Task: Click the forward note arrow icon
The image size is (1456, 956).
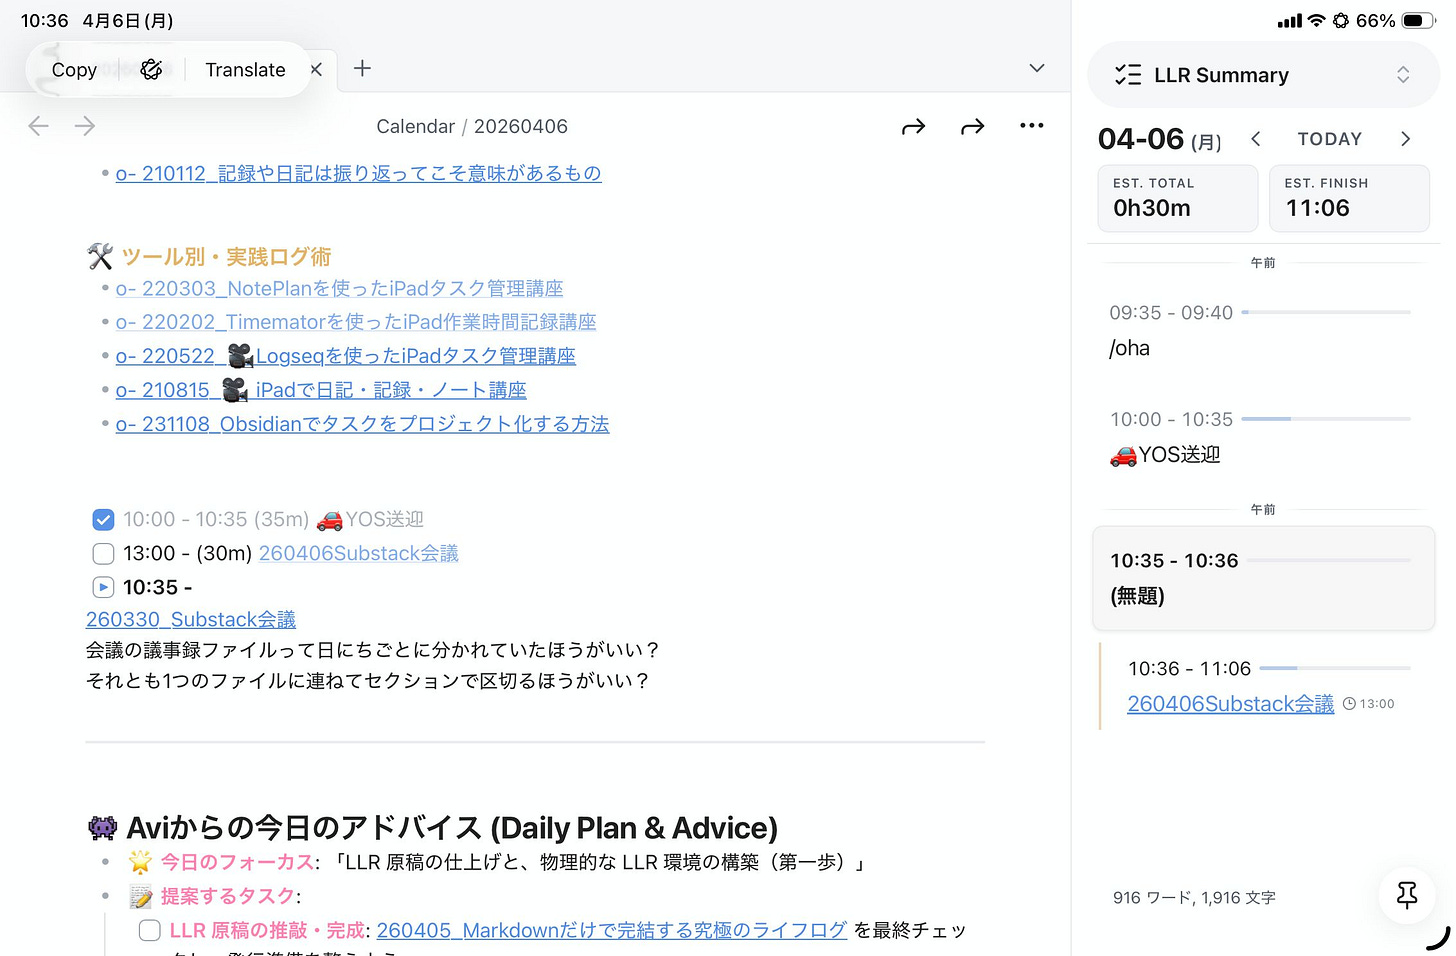Action: click(972, 126)
